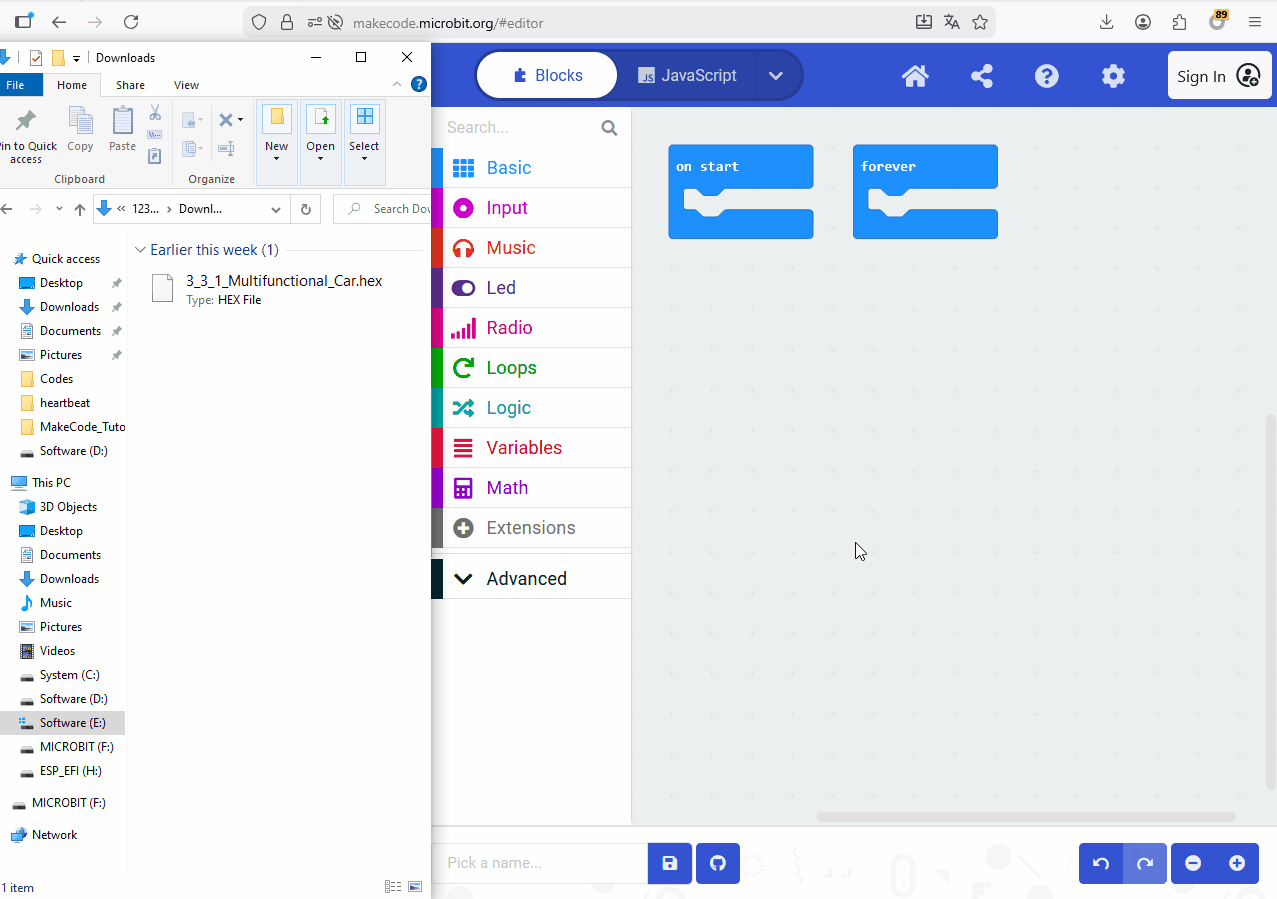The width and height of the screenshot is (1277, 899).
Task: Bookmark this page with the star
Action: (980, 22)
